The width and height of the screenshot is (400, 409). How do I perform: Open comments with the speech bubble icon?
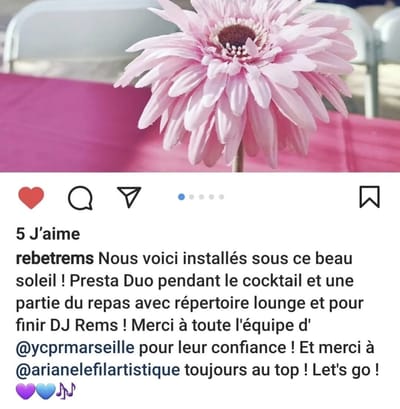80,198
